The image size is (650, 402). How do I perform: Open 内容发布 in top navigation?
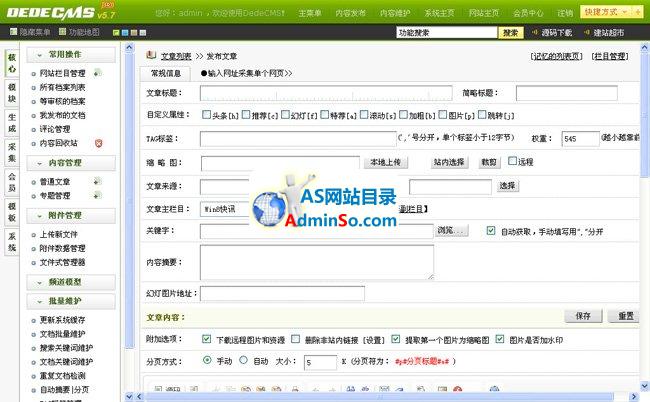[351, 13]
